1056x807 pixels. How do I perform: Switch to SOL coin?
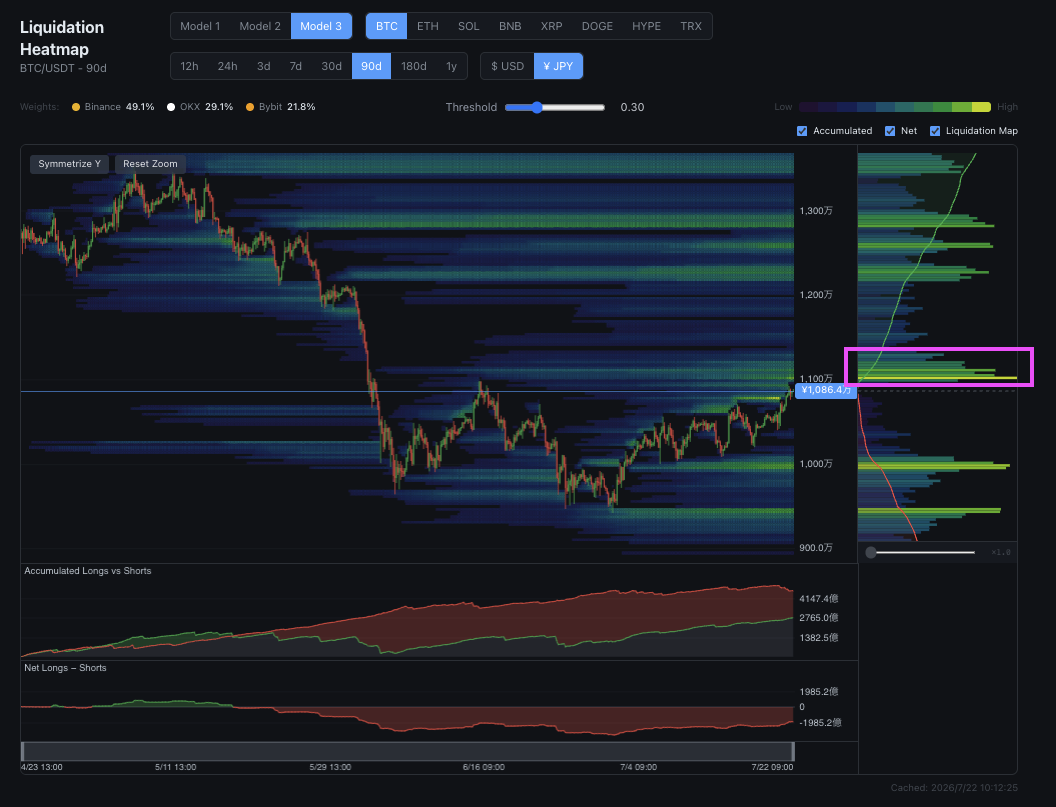click(469, 26)
